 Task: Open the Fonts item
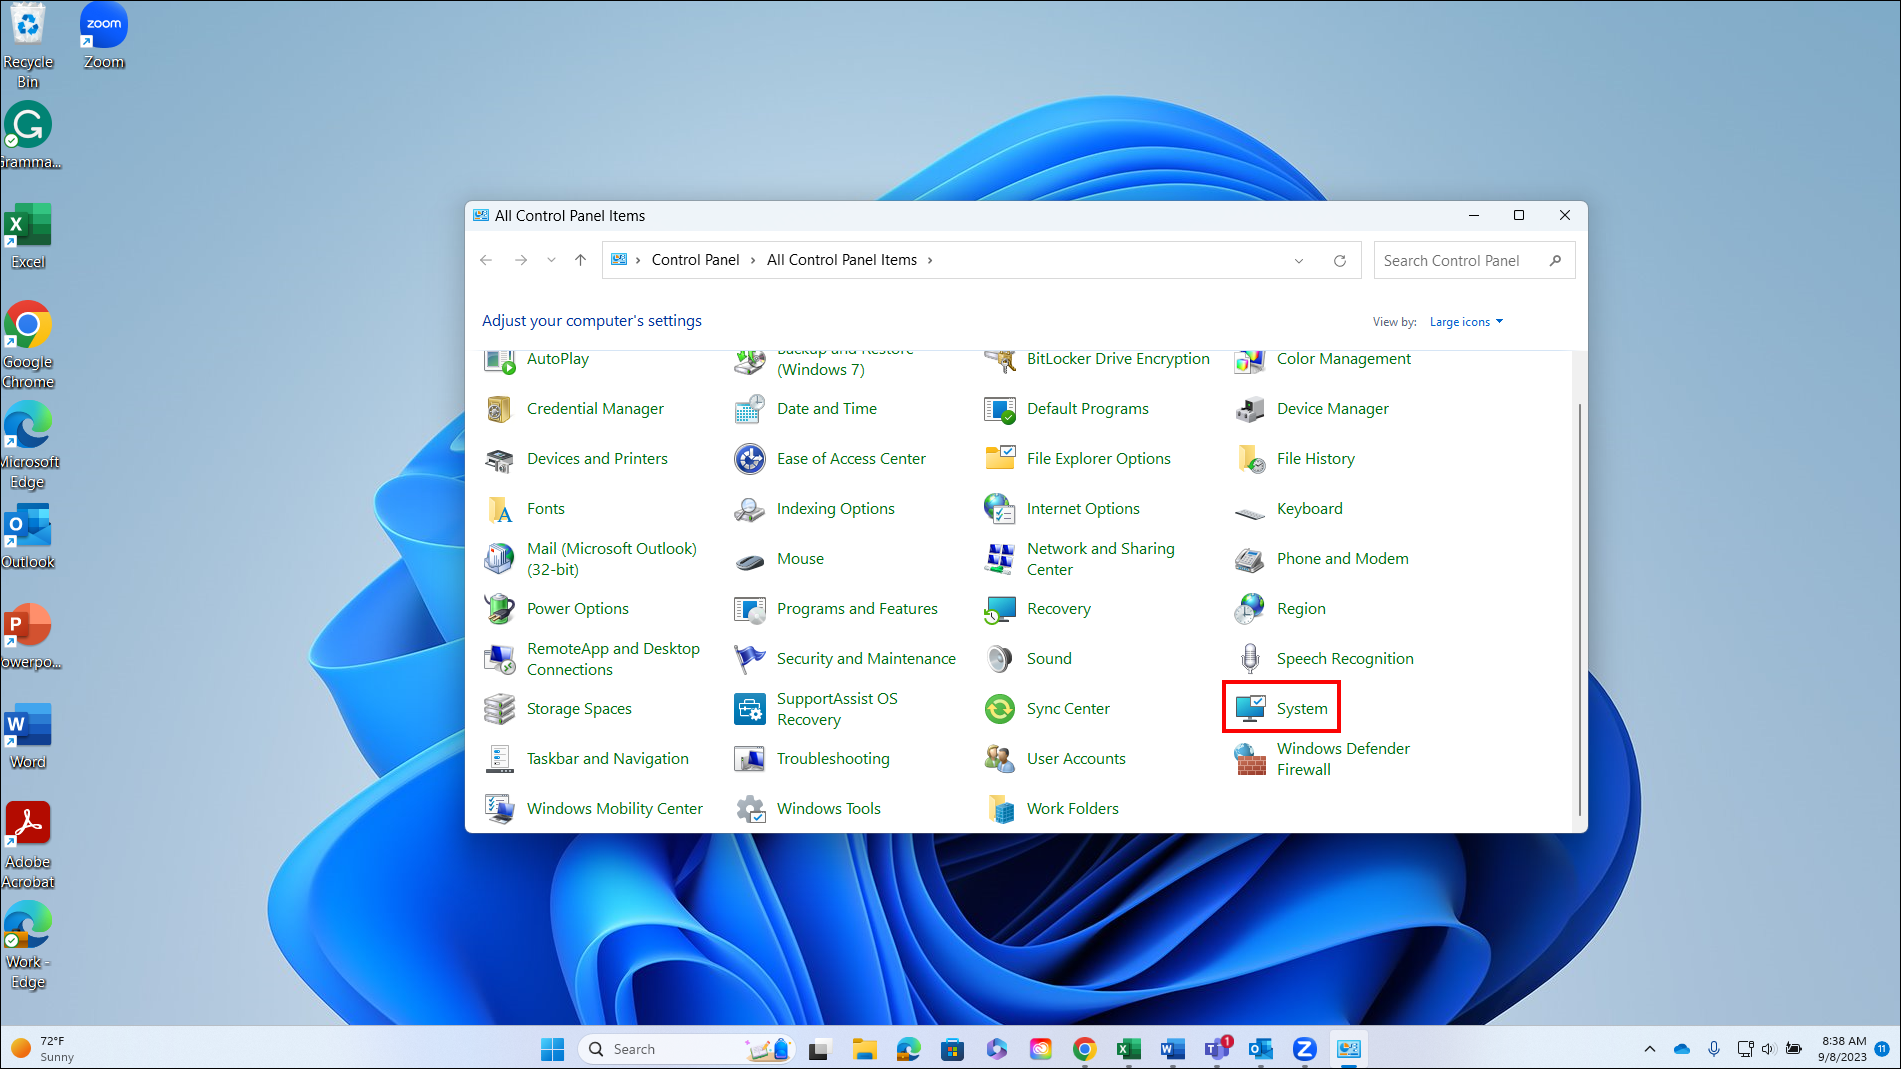[546, 508]
